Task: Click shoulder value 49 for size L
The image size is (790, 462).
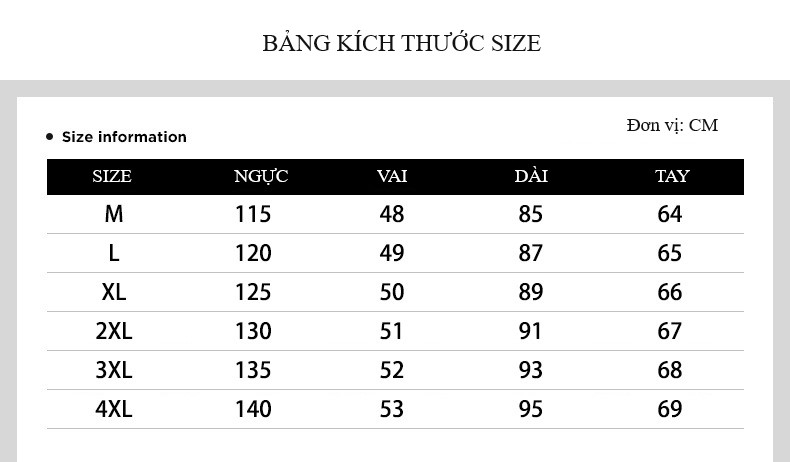Action: coord(392,253)
